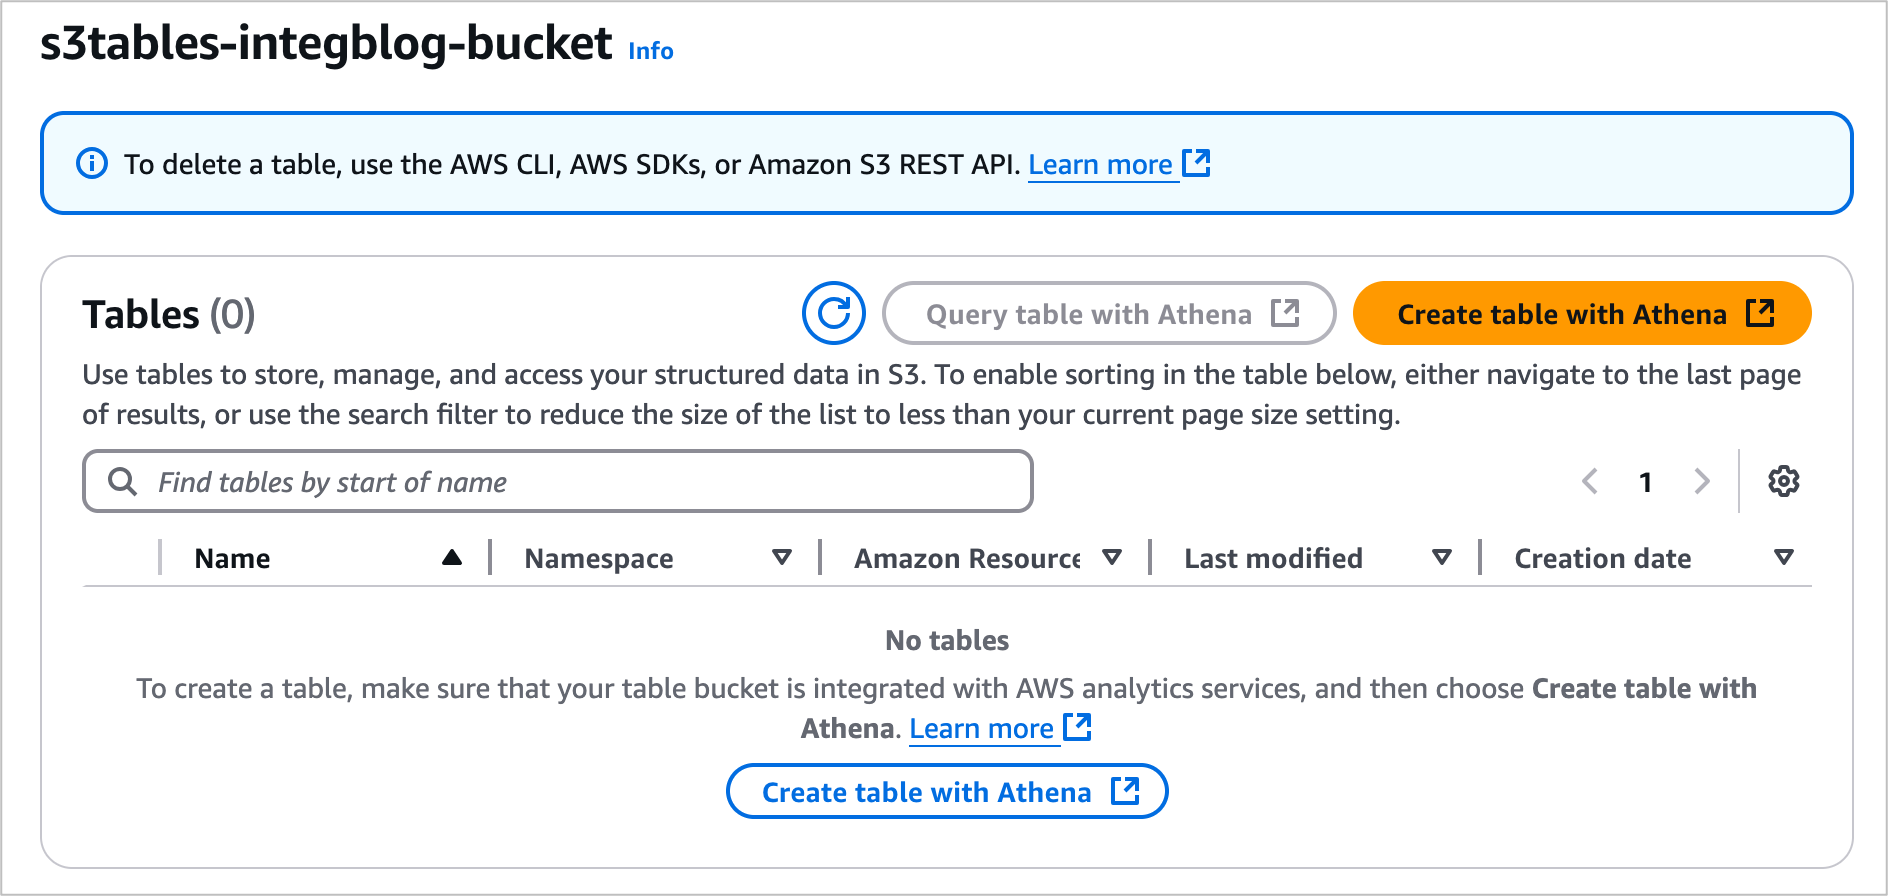The width and height of the screenshot is (1888, 896).
Task: Click external link icon after banner Learn more
Action: click(x=1196, y=163)
